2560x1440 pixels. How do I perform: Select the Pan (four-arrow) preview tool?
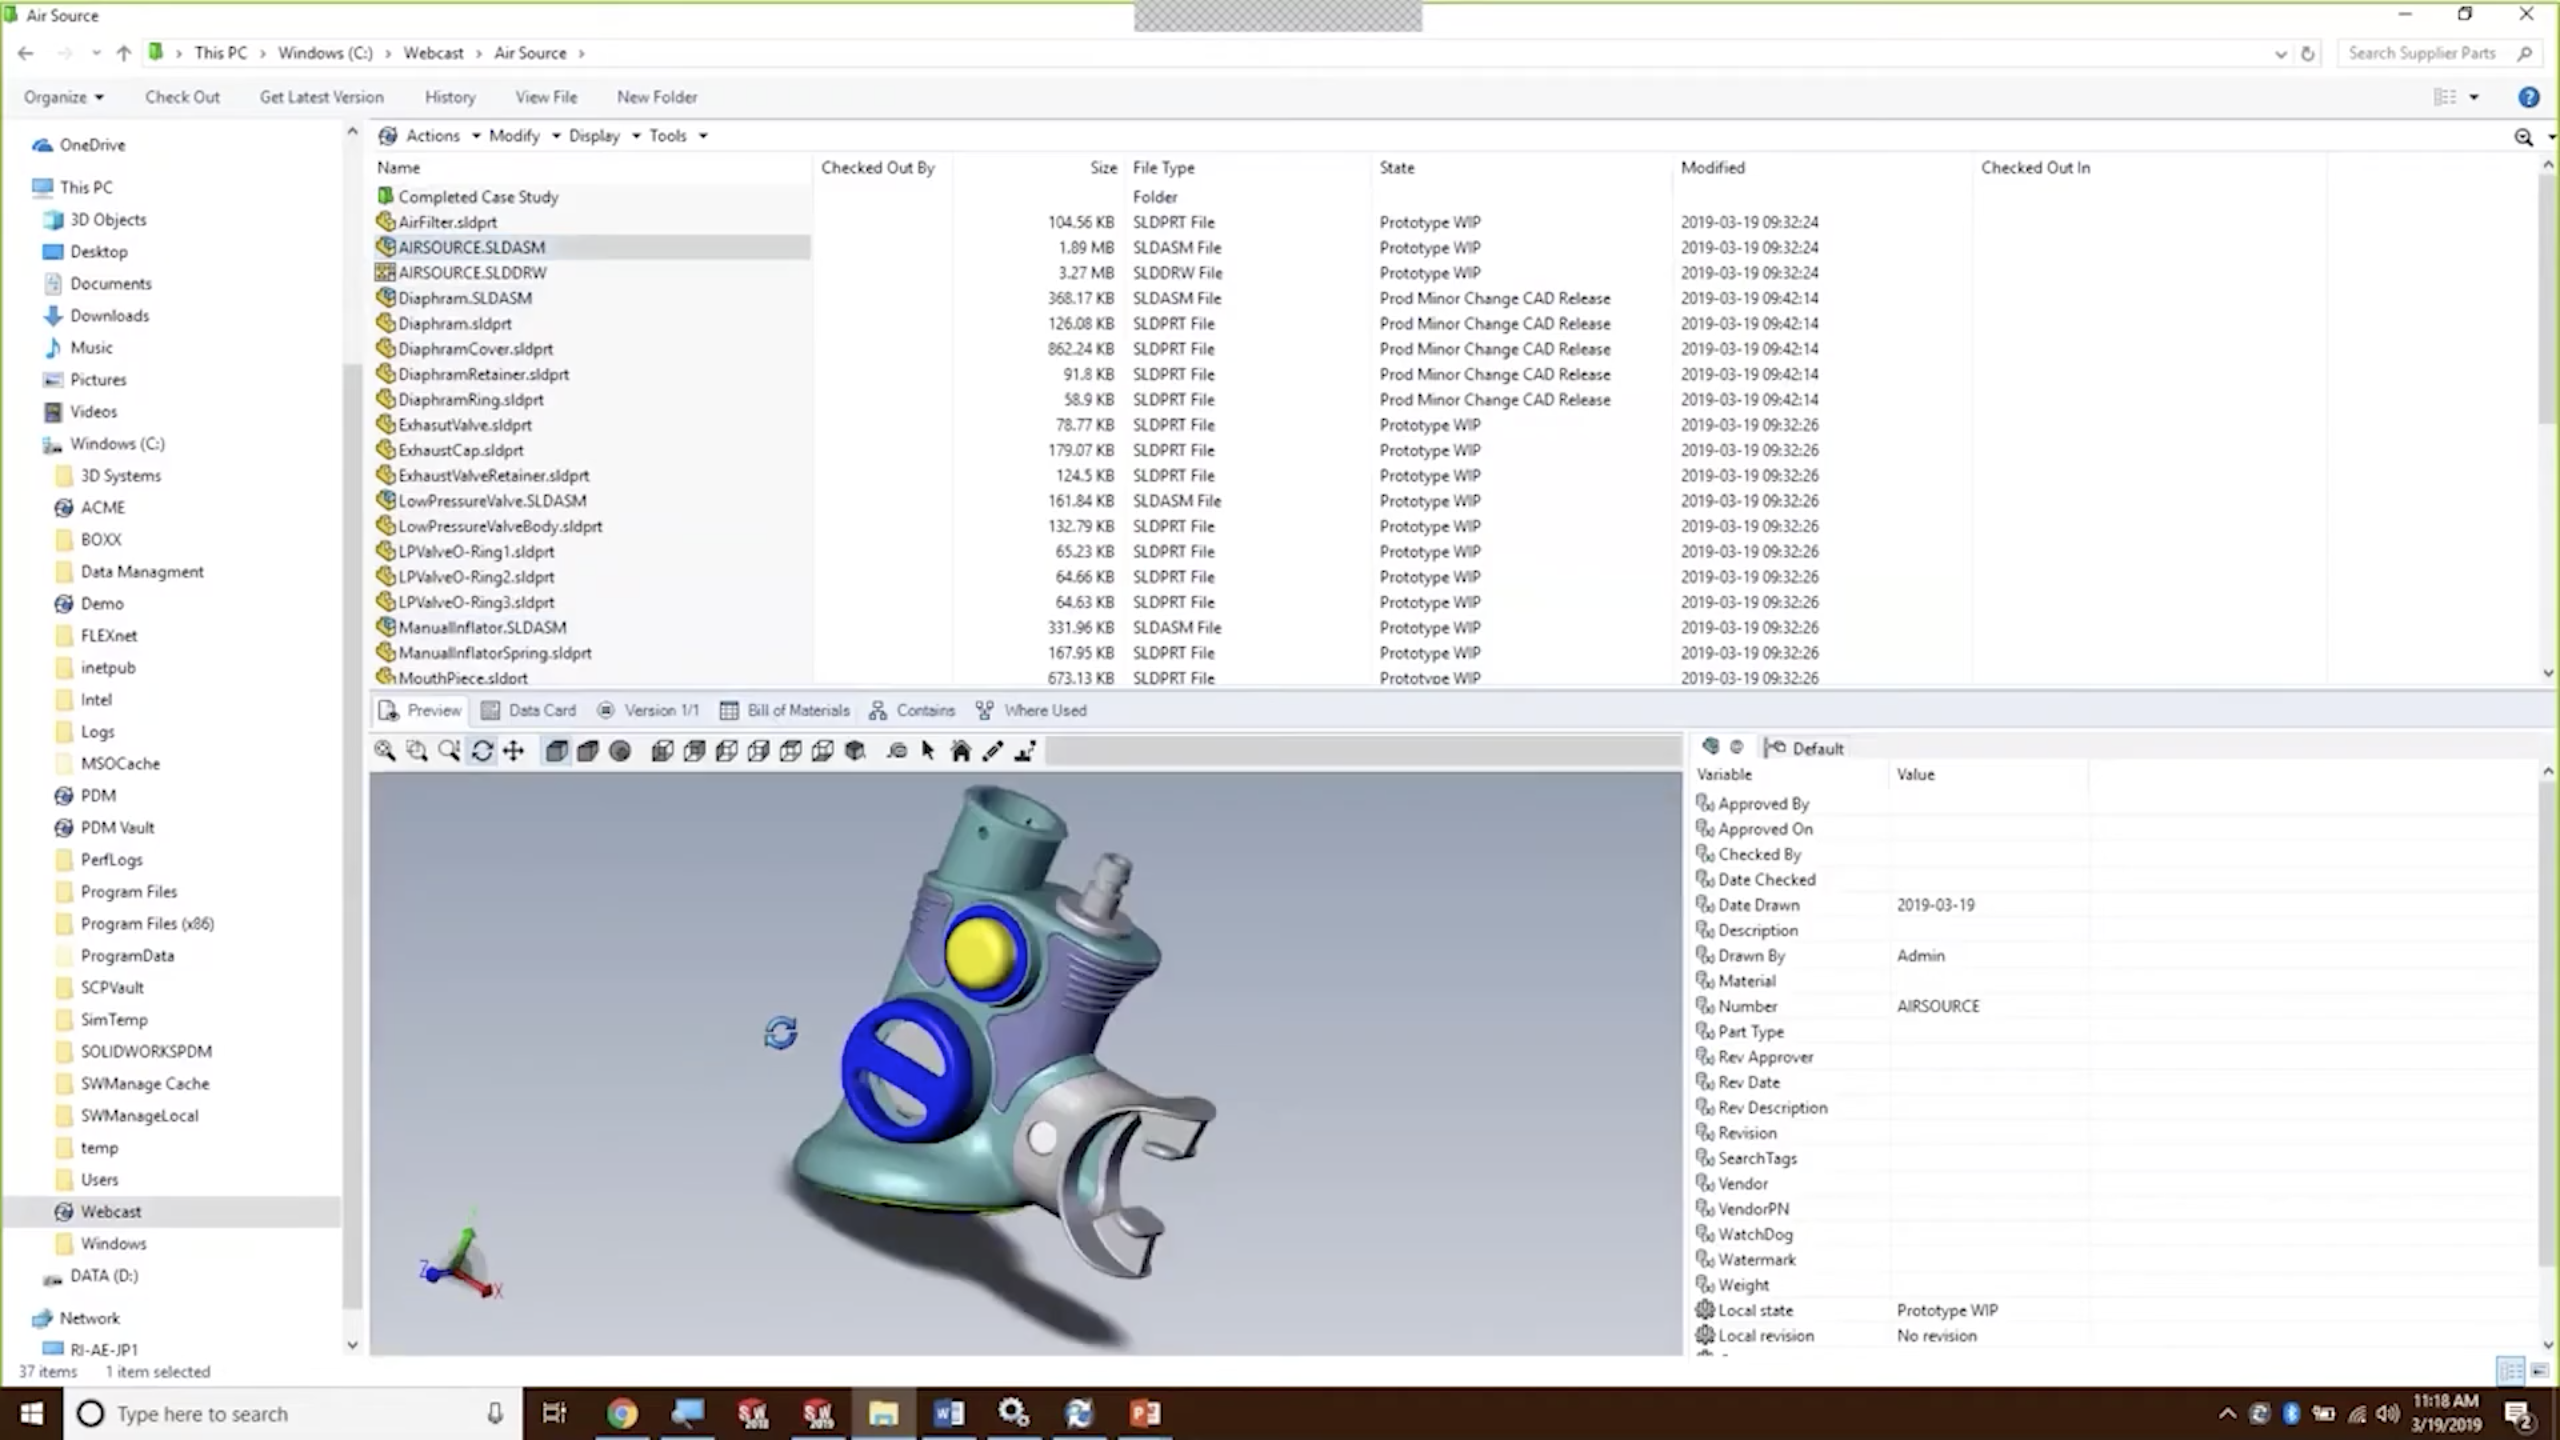point(514,751)
